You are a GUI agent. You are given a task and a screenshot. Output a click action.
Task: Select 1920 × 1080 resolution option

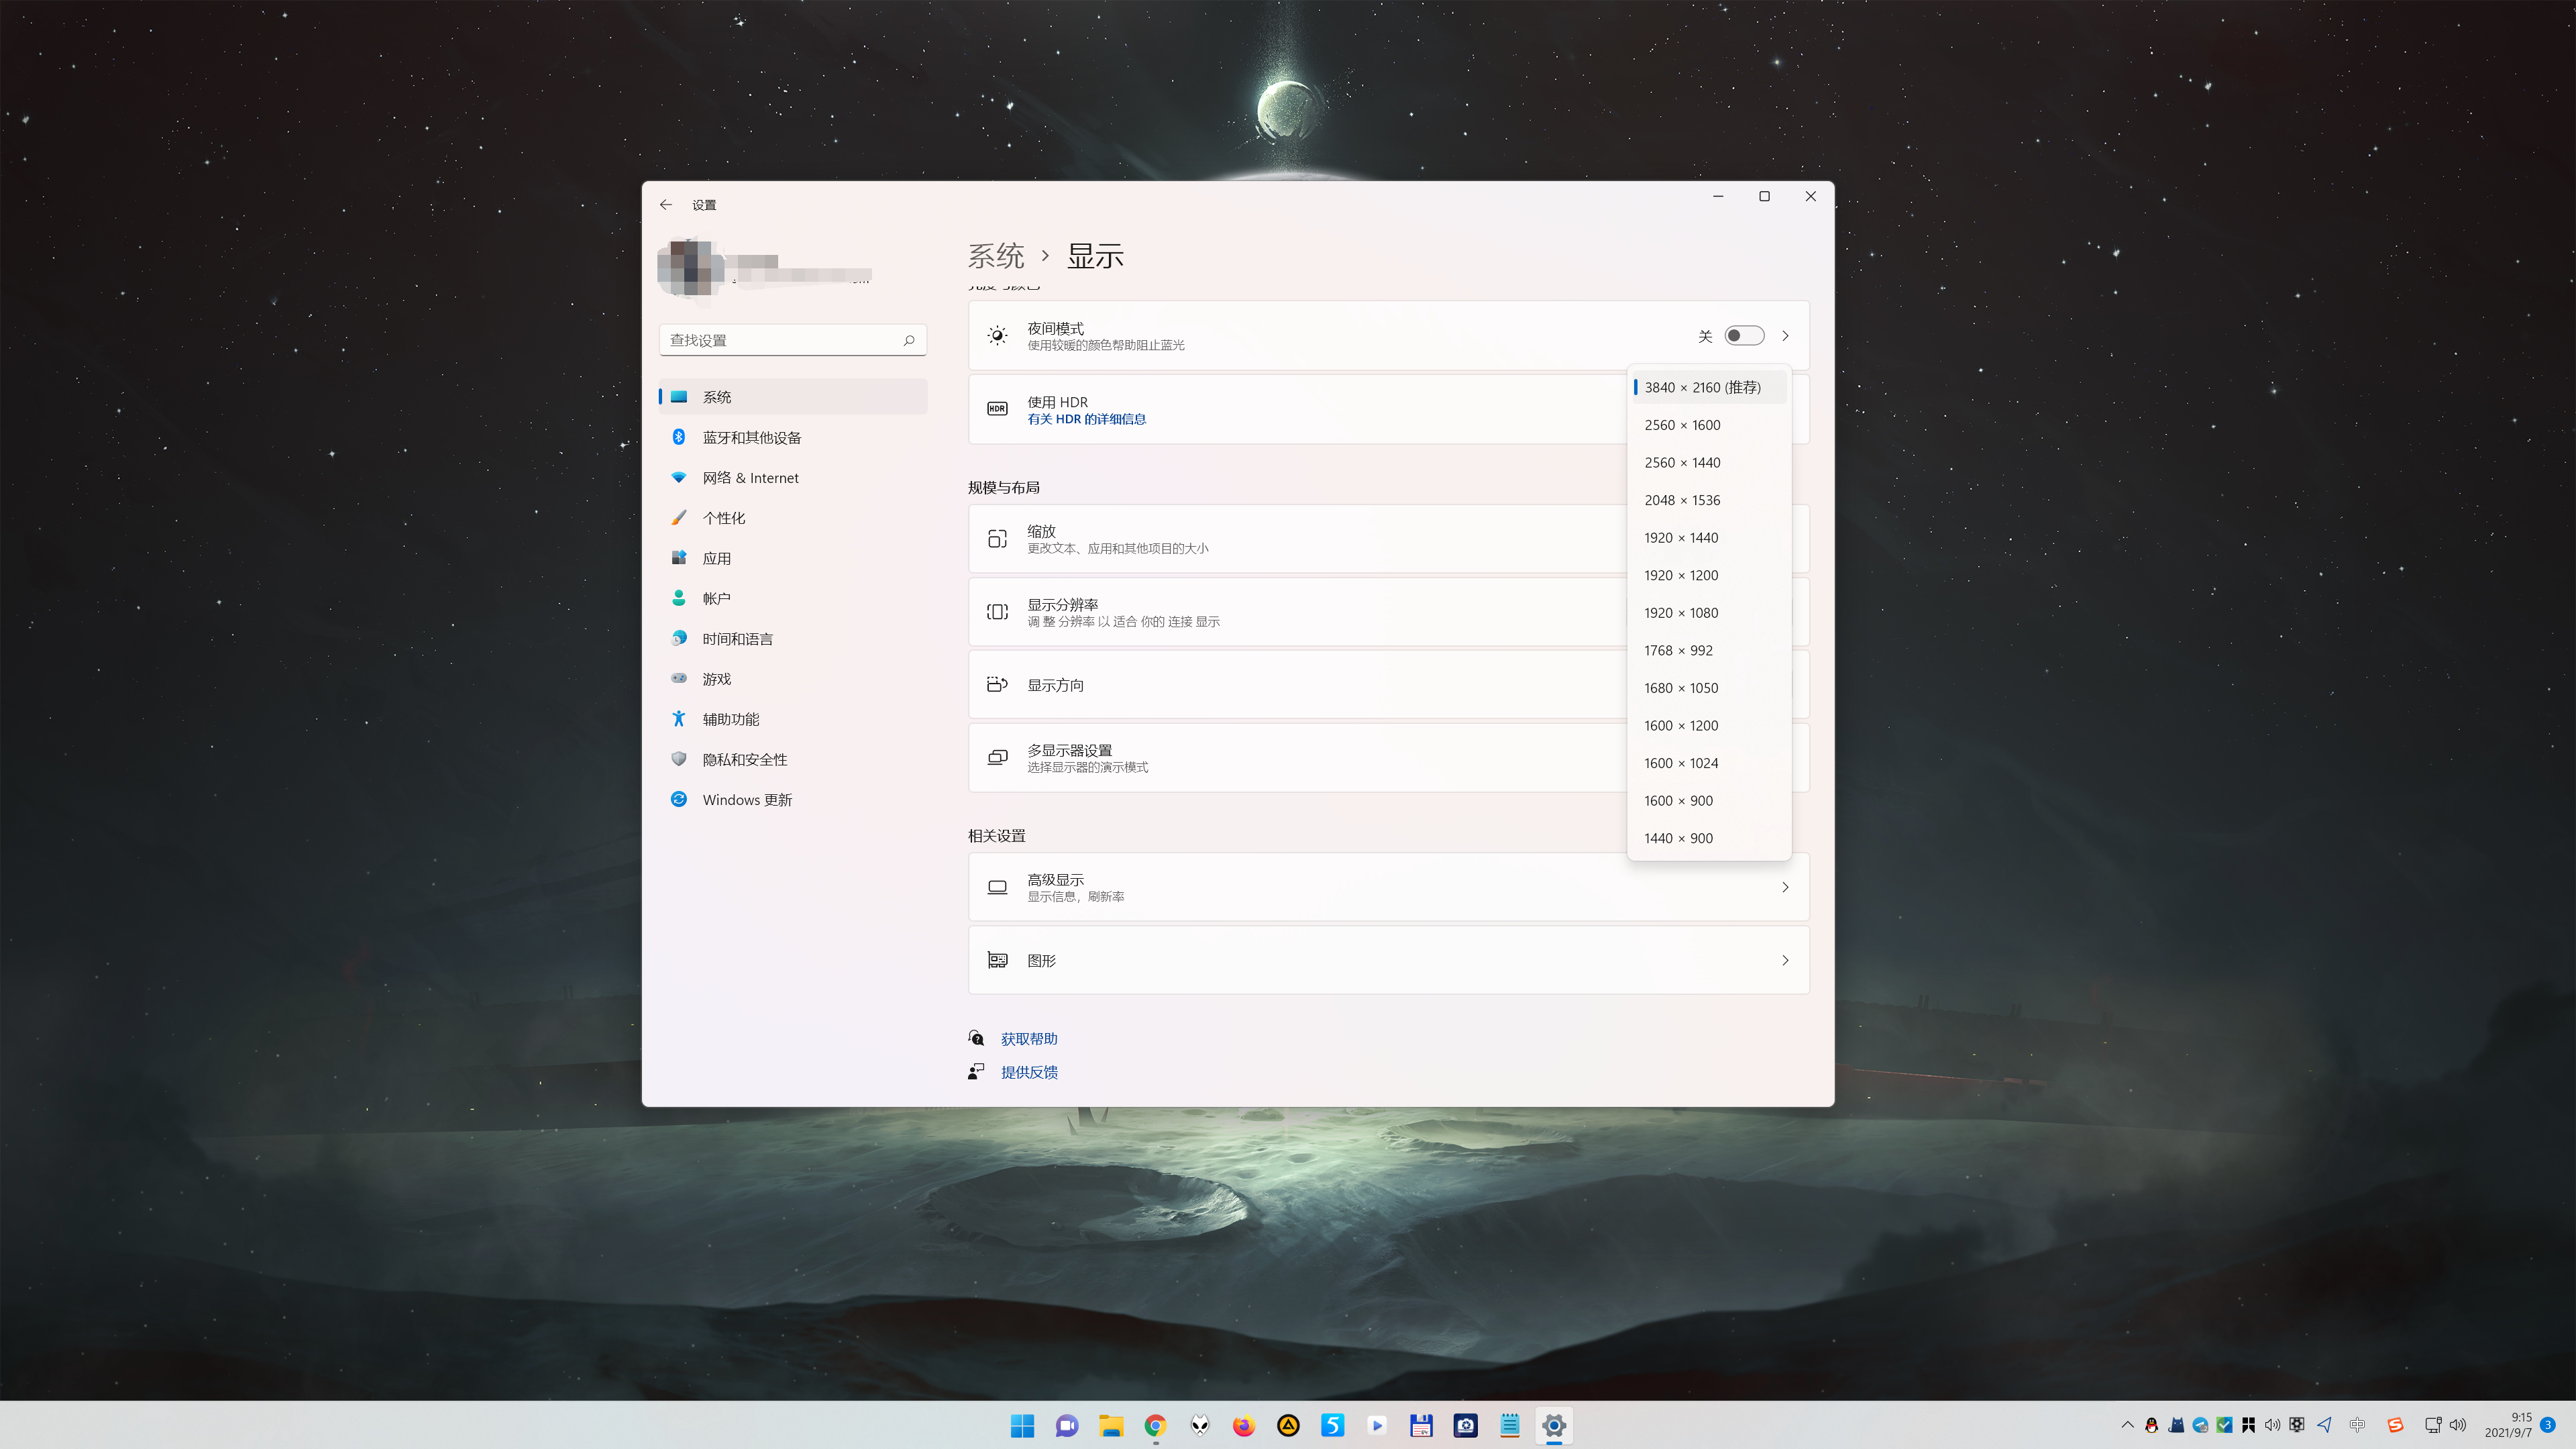[1681, 613]
